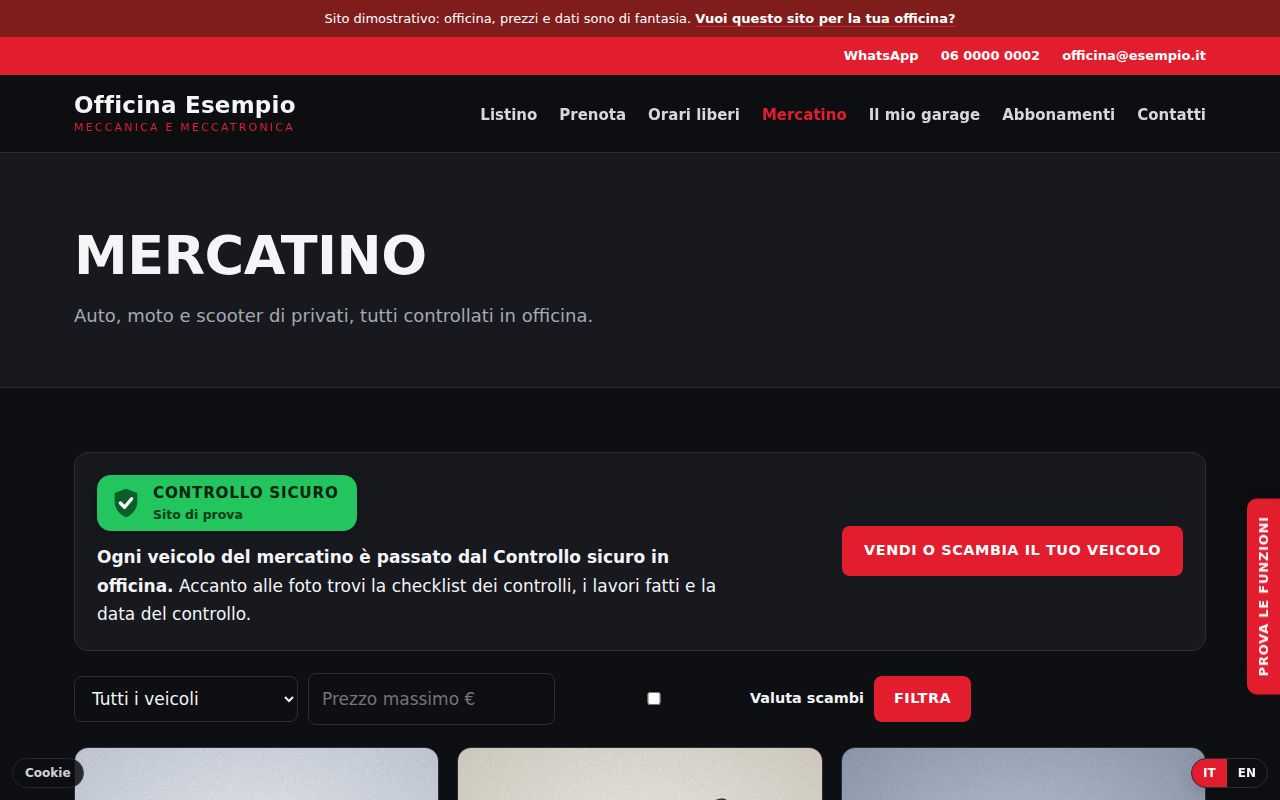This screenshot has width=1280, height=800.
Task: Open the right vehicle card thumbnail
Action: coord(1023,774)
